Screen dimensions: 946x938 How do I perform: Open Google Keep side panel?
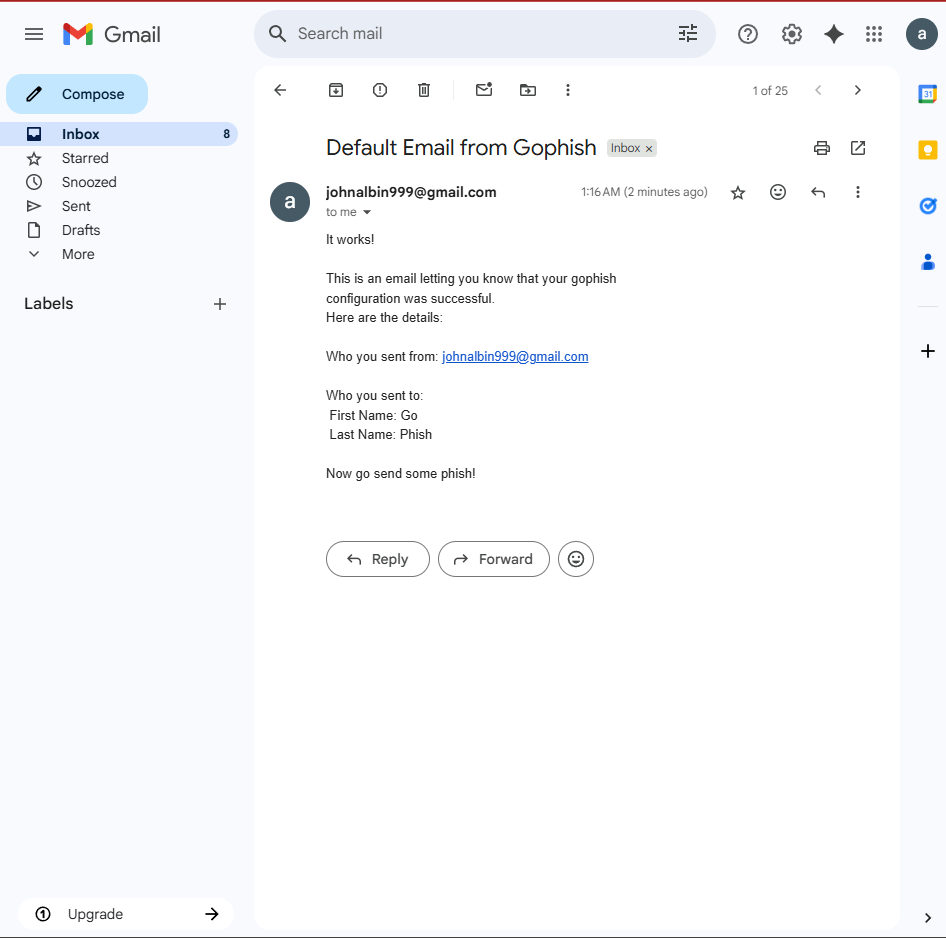tap(927, 150)
